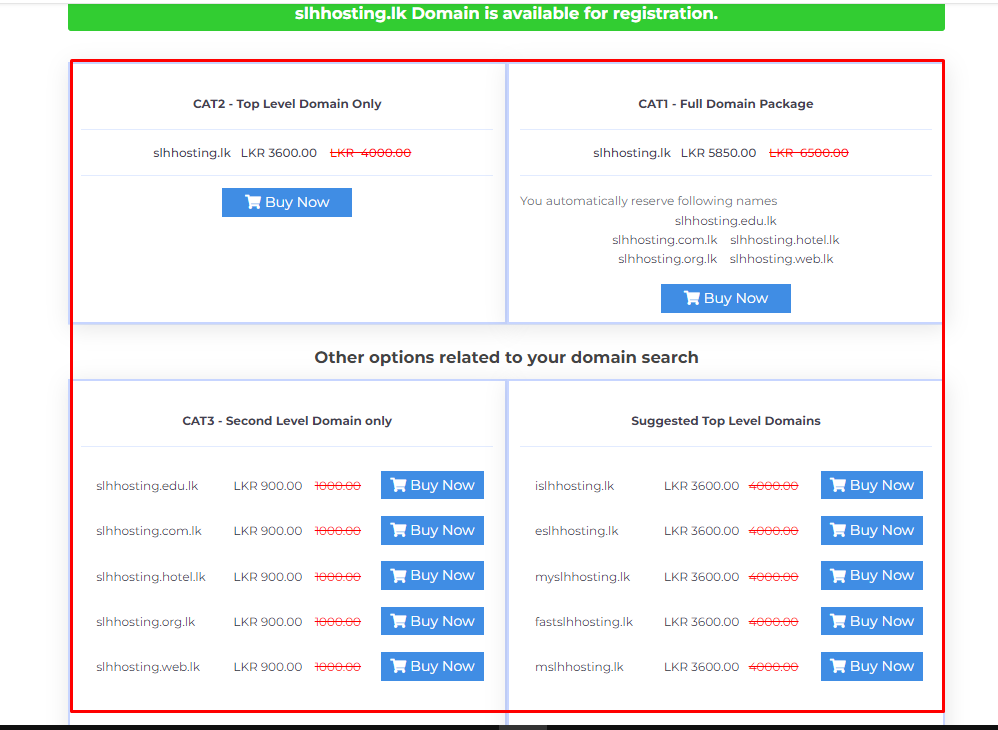
Task: Select the CAT3 - Second Level Domain only heading
Action: [287, 421]
